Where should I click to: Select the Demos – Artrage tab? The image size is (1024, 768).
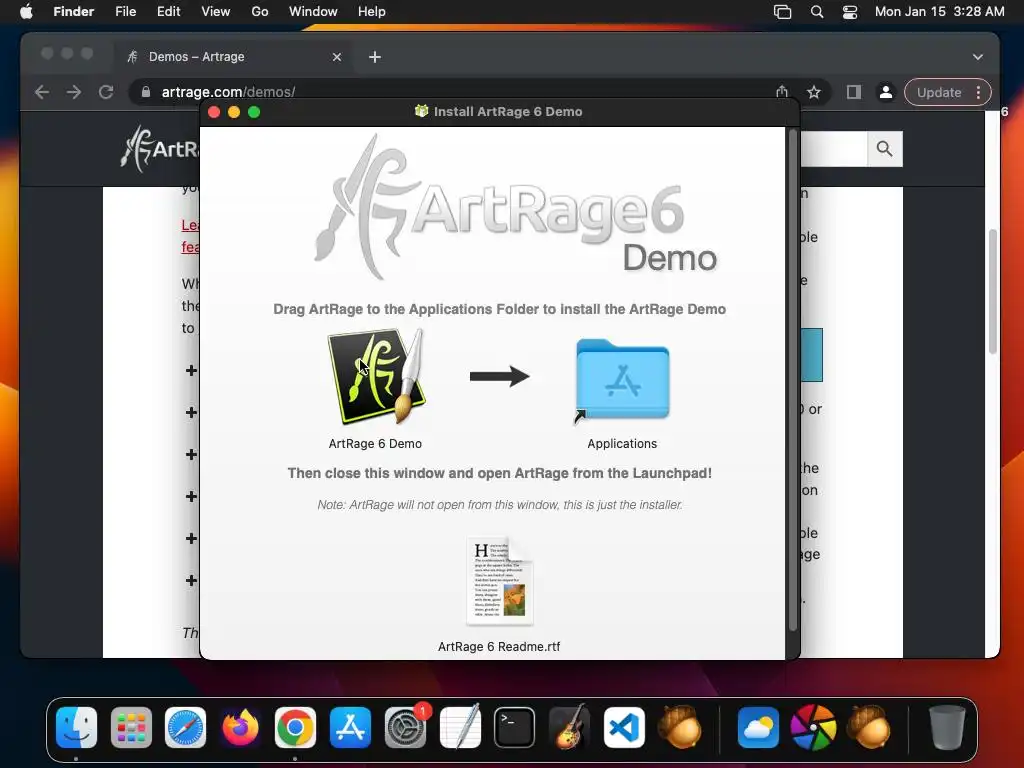tap(232, 57)
